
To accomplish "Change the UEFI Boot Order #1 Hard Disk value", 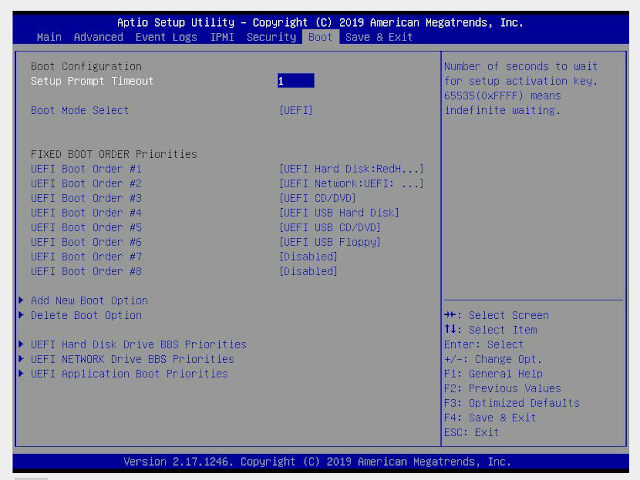I will coord(351,169).
